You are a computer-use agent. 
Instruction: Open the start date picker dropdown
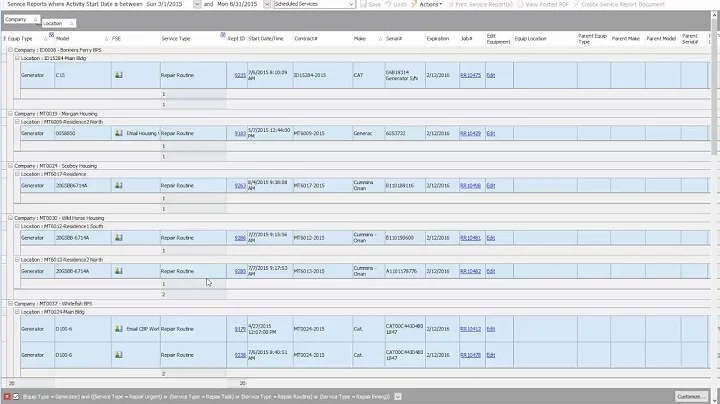tap(197, 4)
